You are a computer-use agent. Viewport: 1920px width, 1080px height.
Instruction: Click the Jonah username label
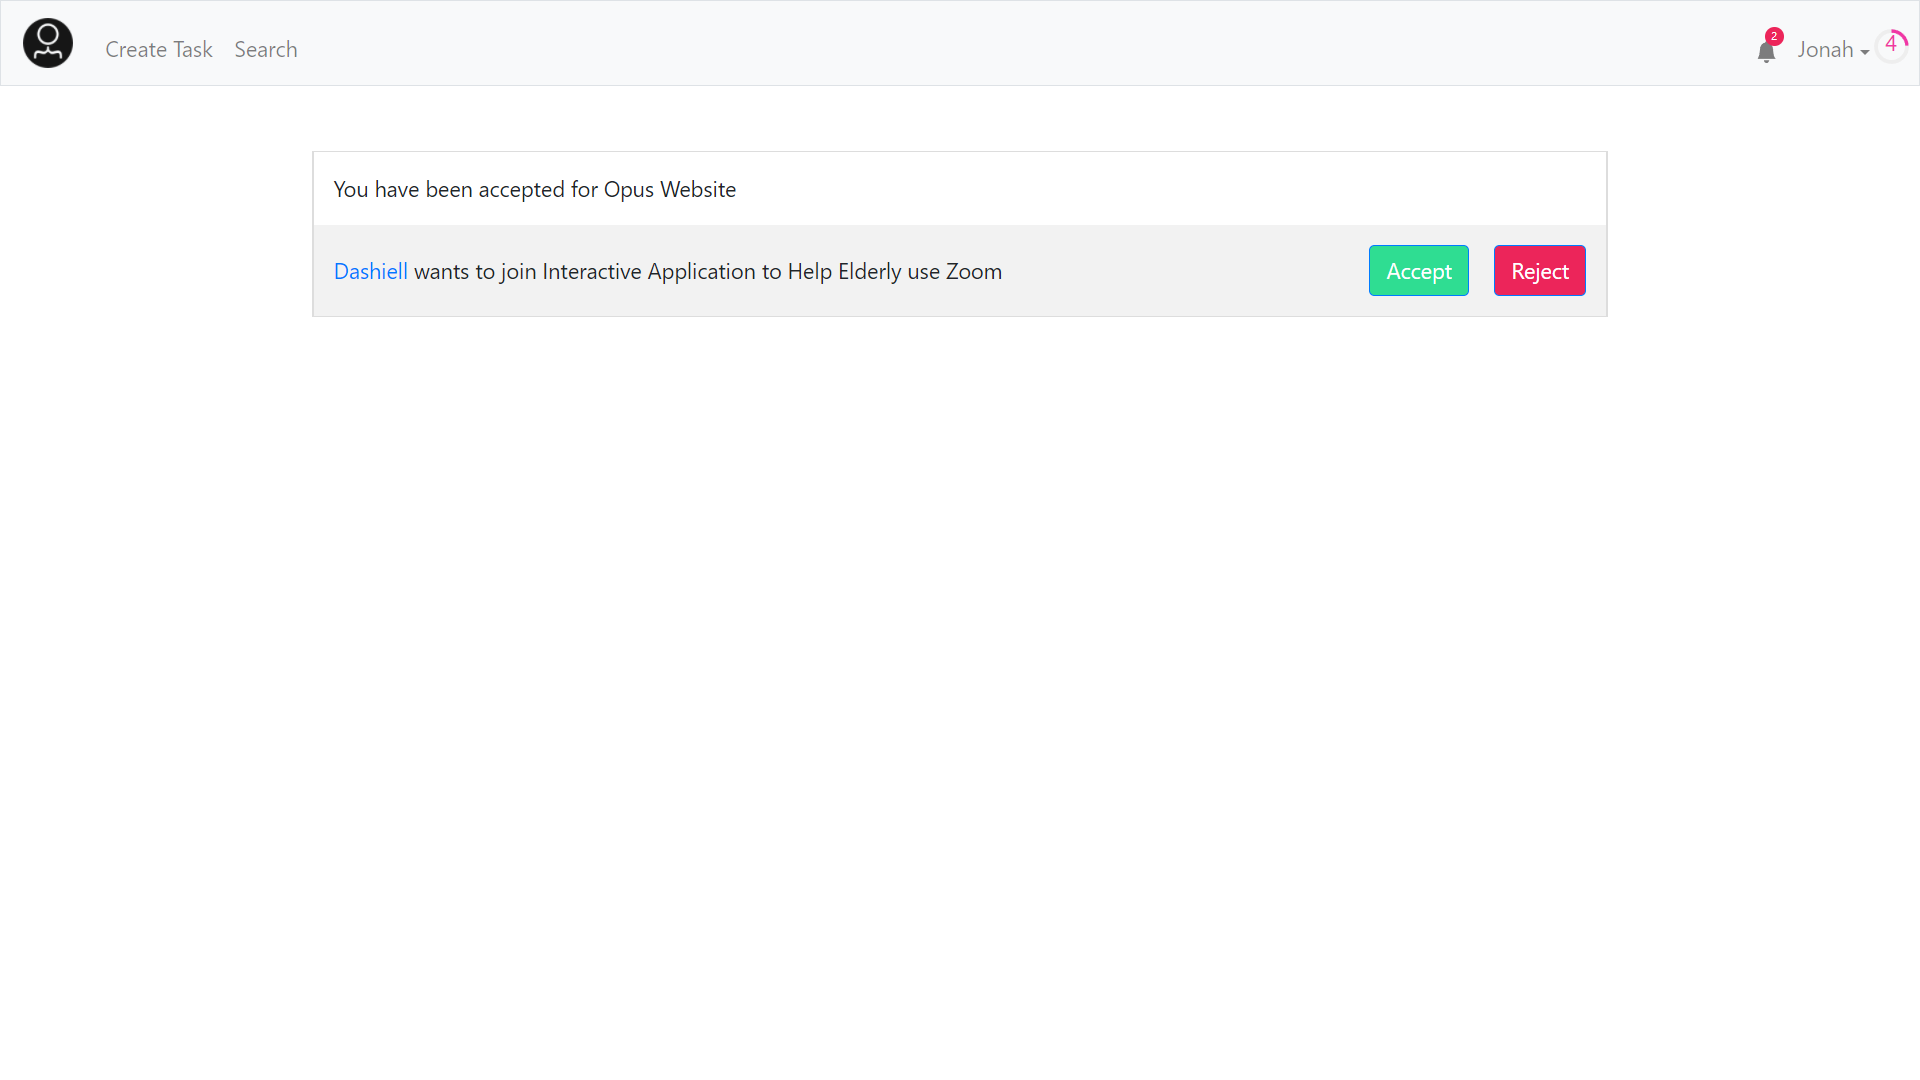point(1825,49)
